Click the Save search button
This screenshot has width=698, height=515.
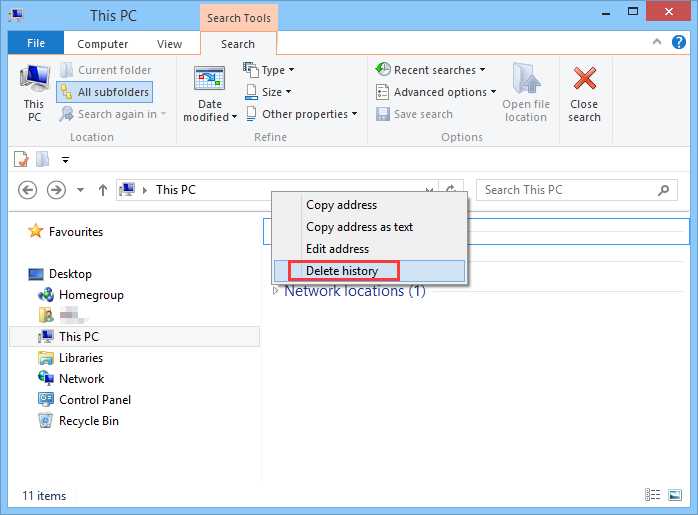[x=414, y=114]
